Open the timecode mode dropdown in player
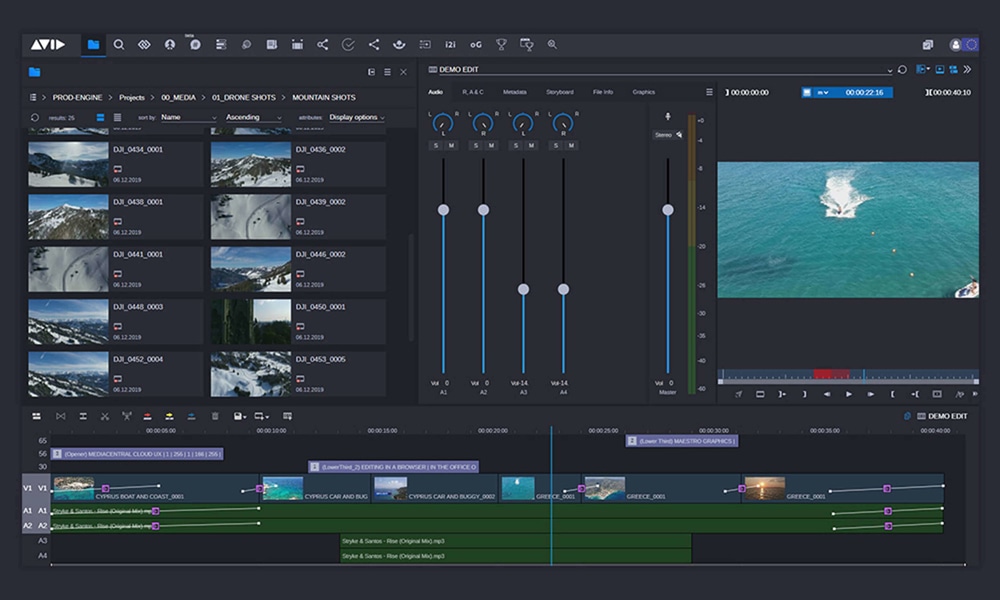This screenshot has width=1000, height=600. pos(823,93)
